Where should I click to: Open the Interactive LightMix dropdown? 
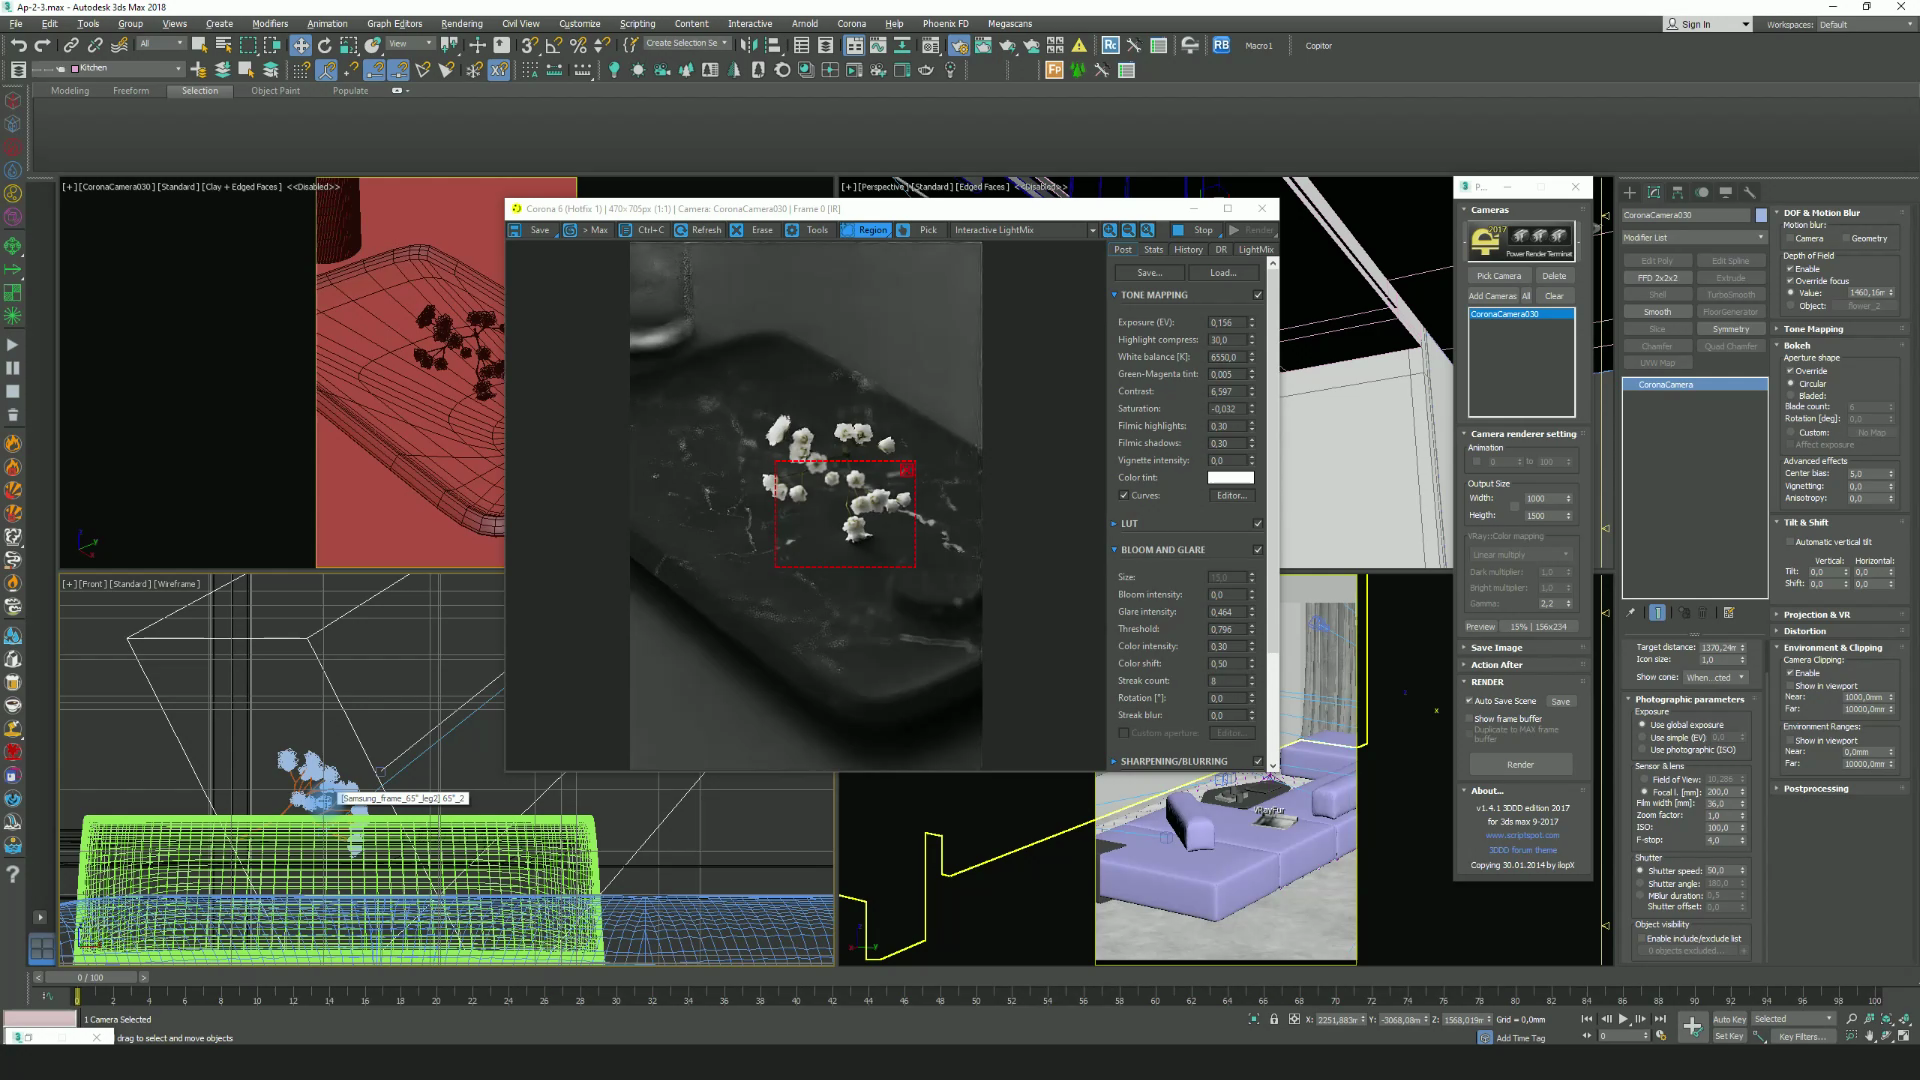pos(1024,230)
